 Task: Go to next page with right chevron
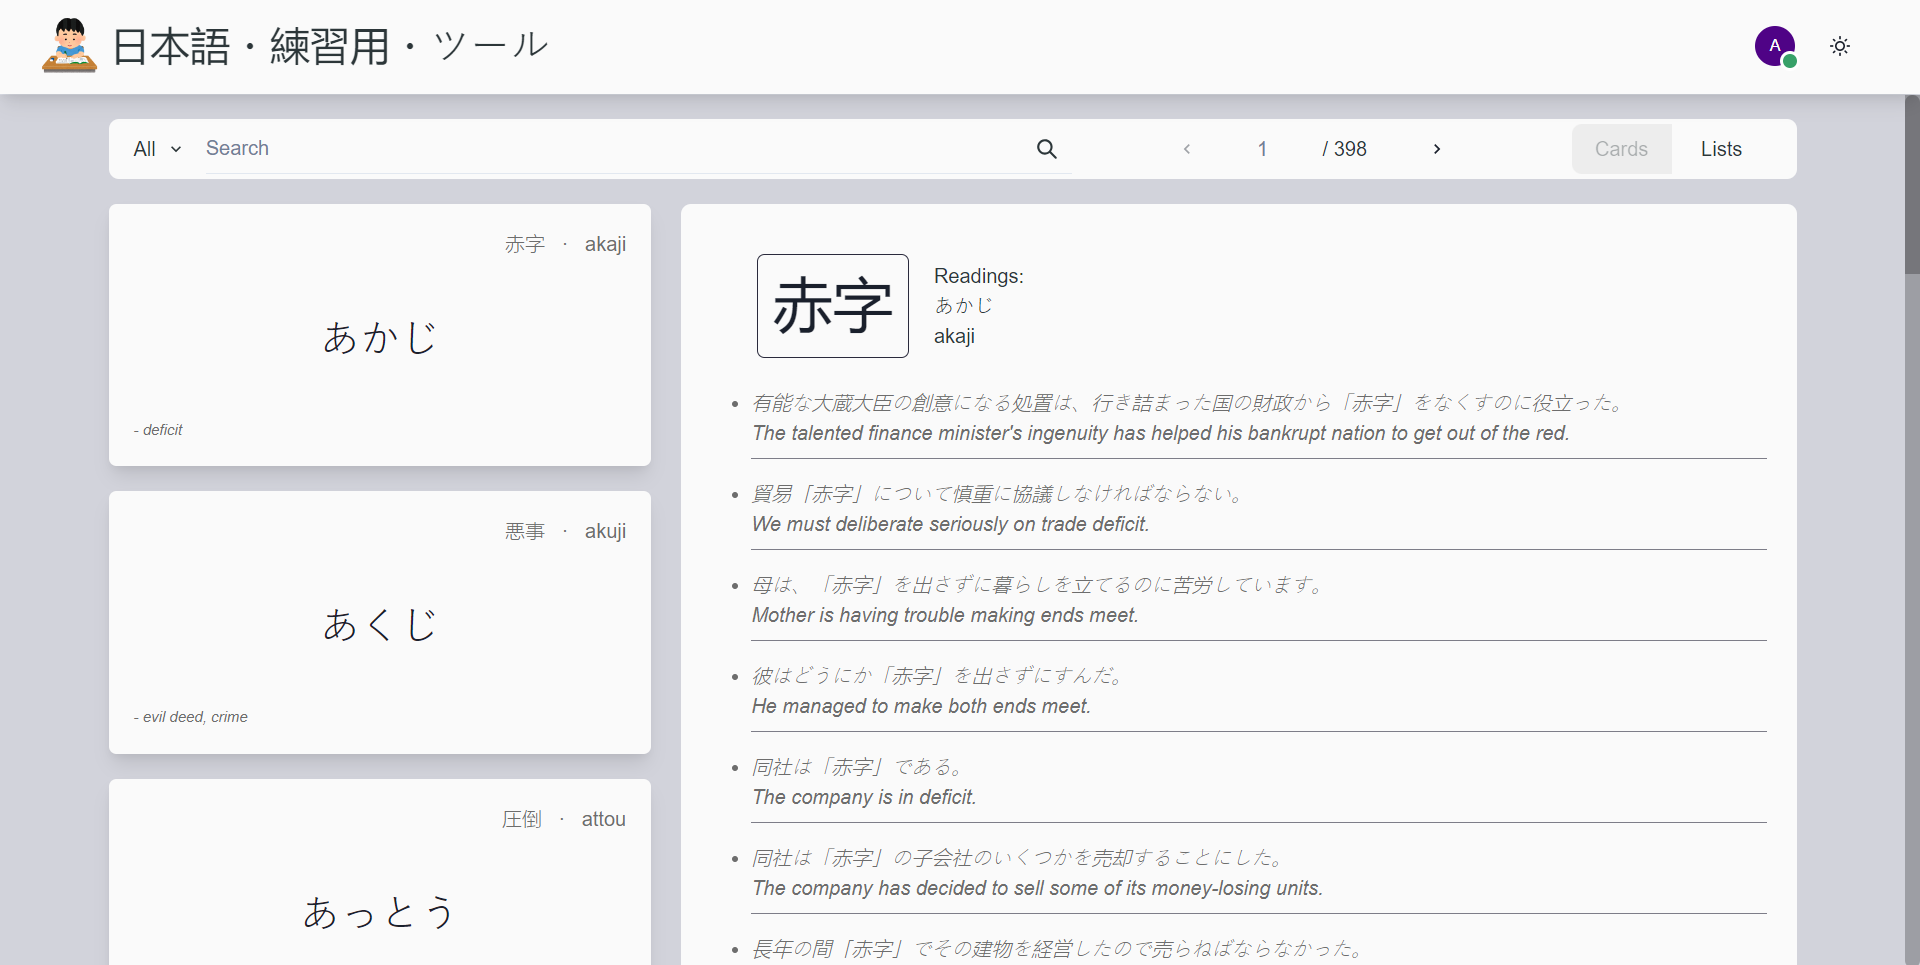1437,148
